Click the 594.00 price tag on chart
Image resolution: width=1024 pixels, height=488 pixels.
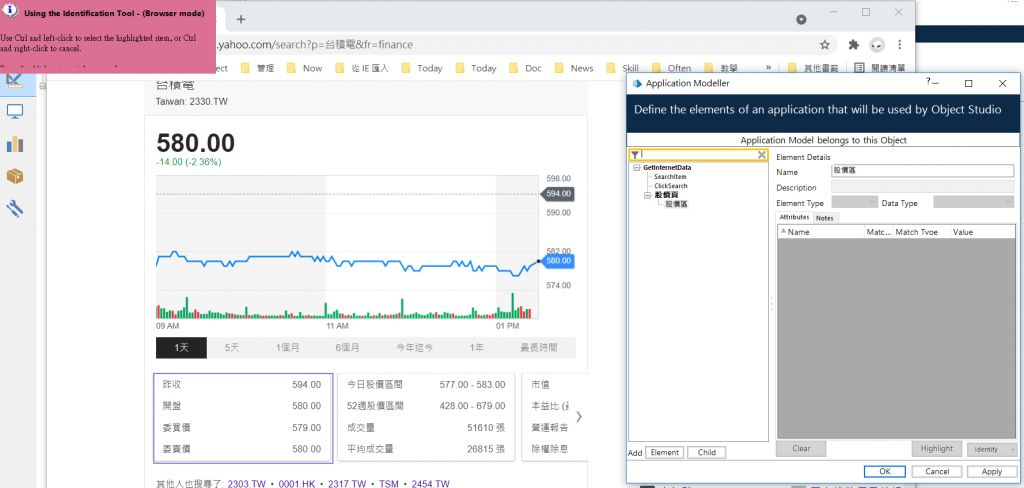tap(558, 194)
